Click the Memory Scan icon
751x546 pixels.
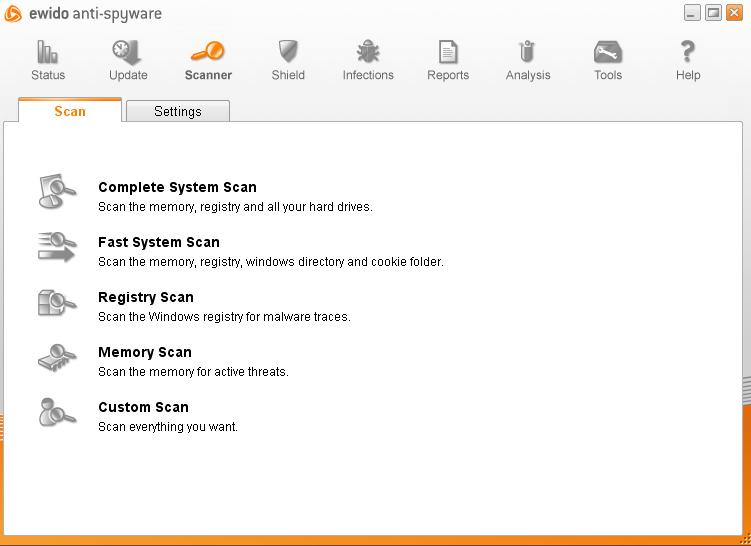pyautogui.click(x=57, y=358)
